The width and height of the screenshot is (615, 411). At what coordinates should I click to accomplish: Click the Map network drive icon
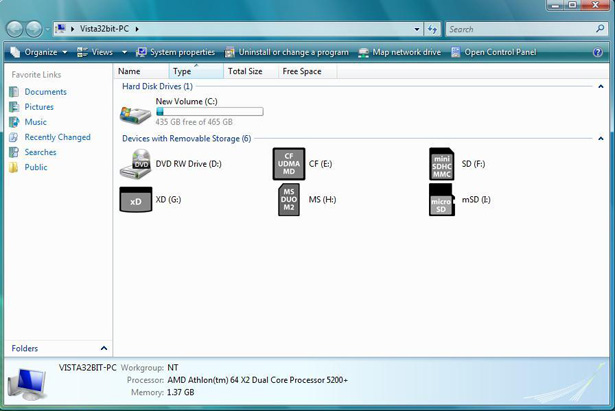(x=364, y=53)
